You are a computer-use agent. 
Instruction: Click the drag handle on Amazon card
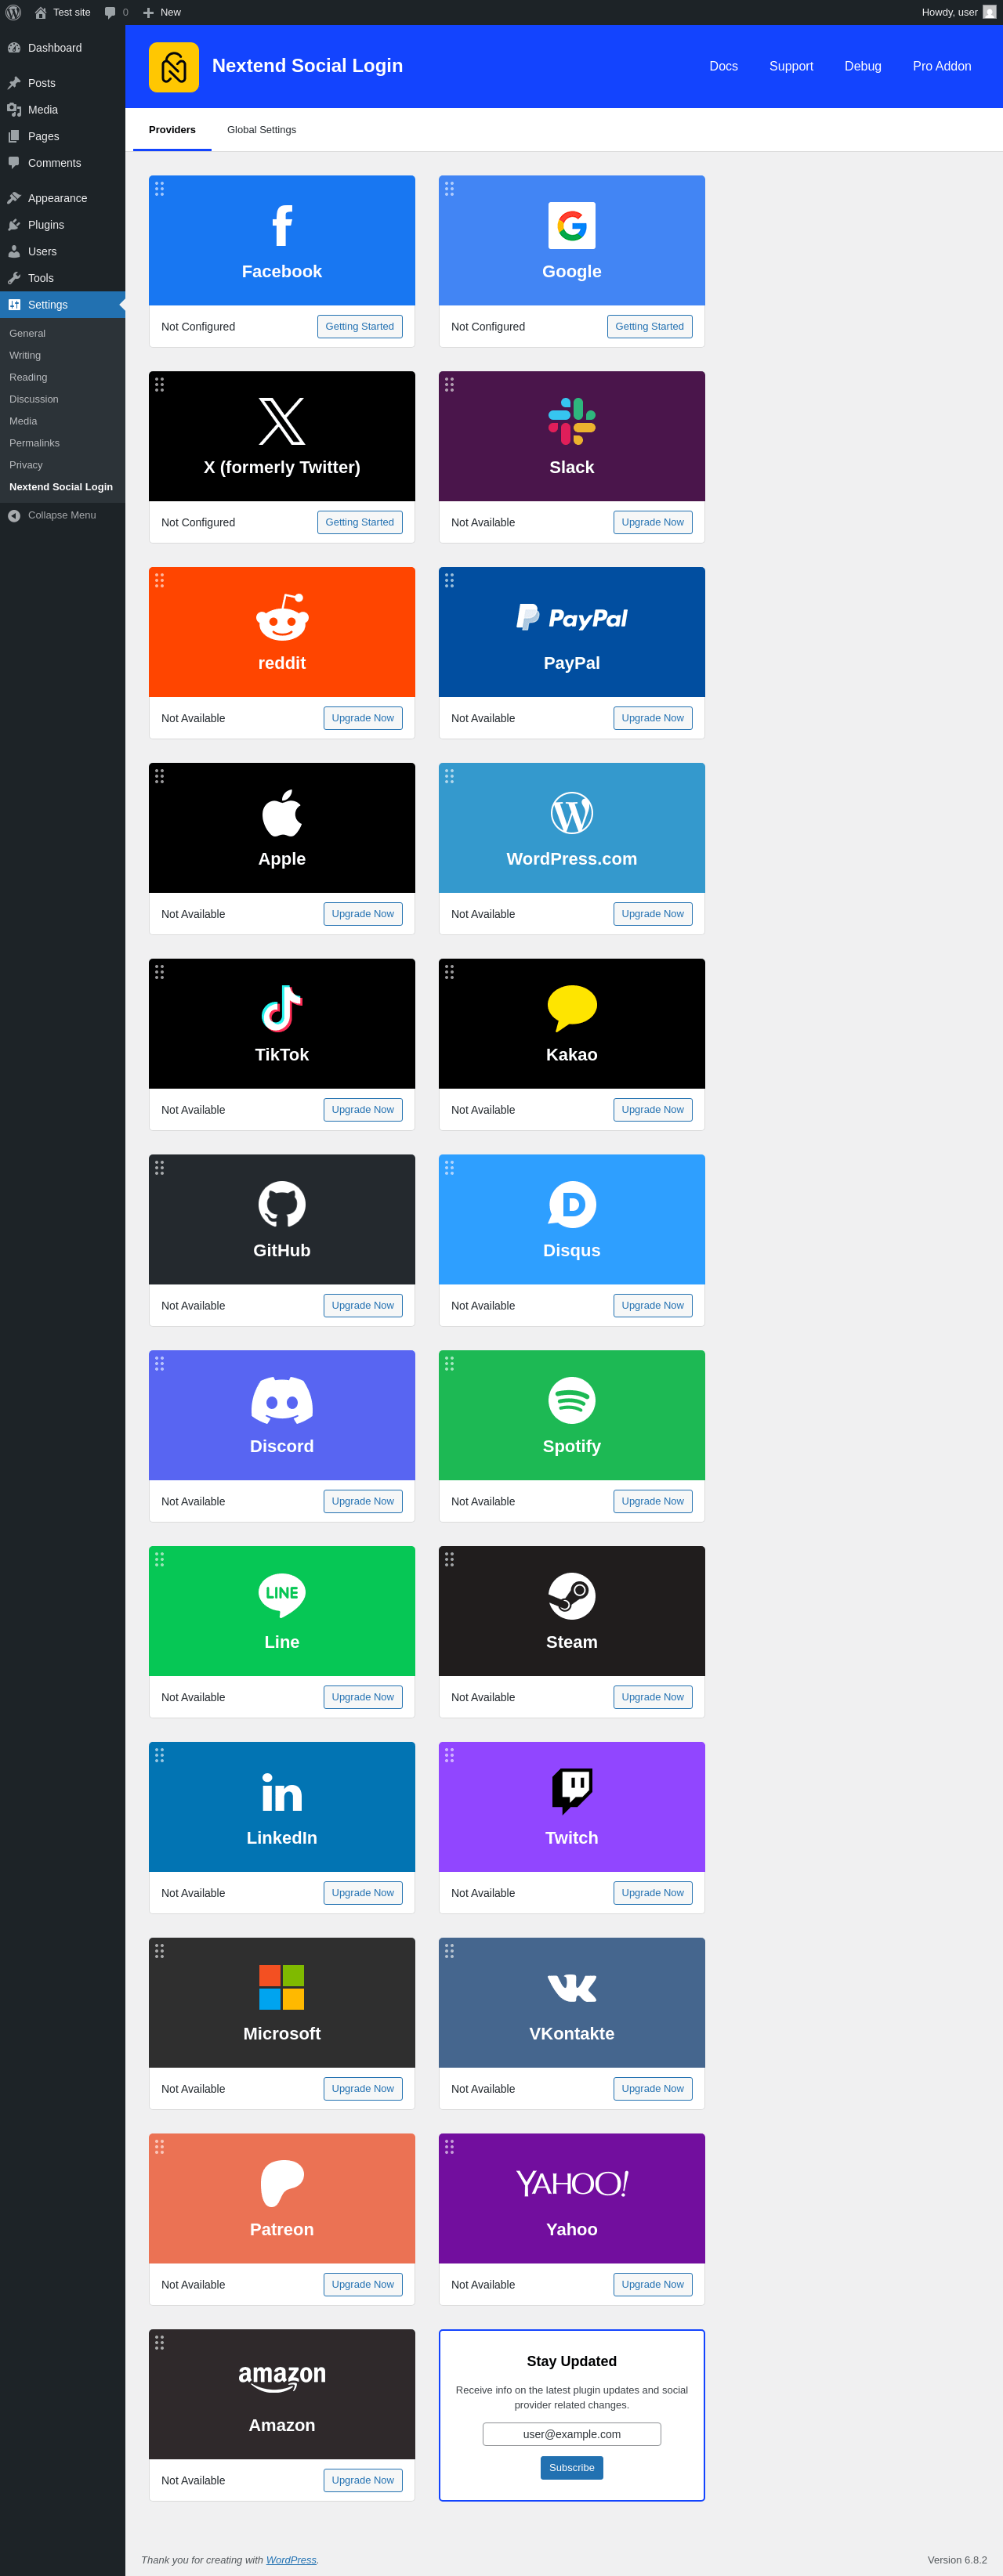159,2342
